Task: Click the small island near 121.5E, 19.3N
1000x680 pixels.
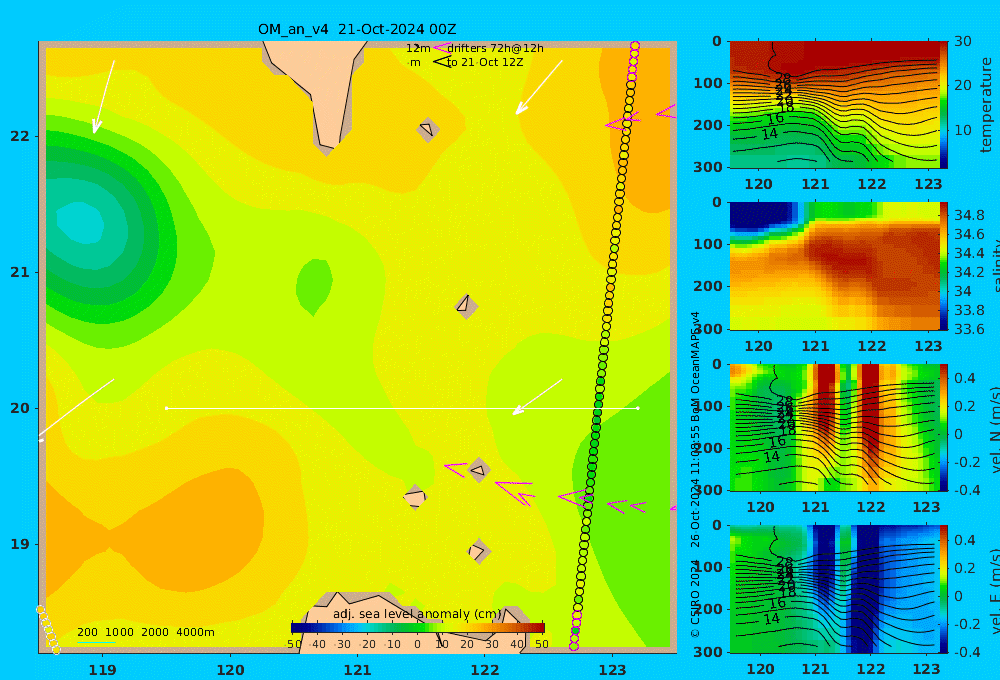Action: tap(415, 497)
